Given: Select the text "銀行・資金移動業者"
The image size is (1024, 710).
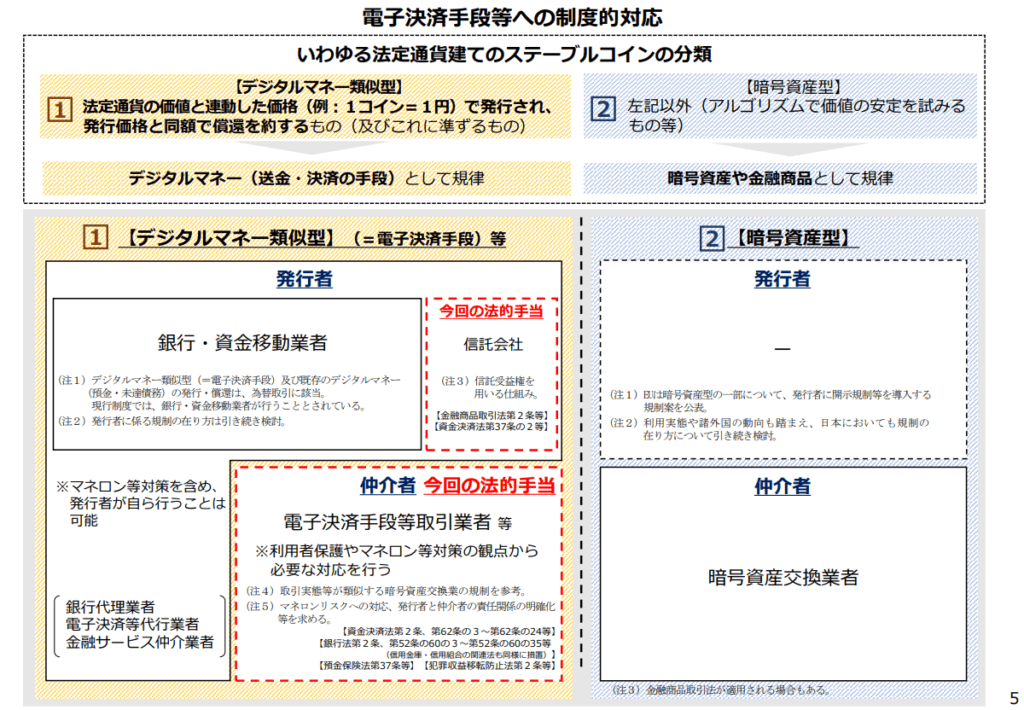Looking at the screenshot, I should point(242,342).
